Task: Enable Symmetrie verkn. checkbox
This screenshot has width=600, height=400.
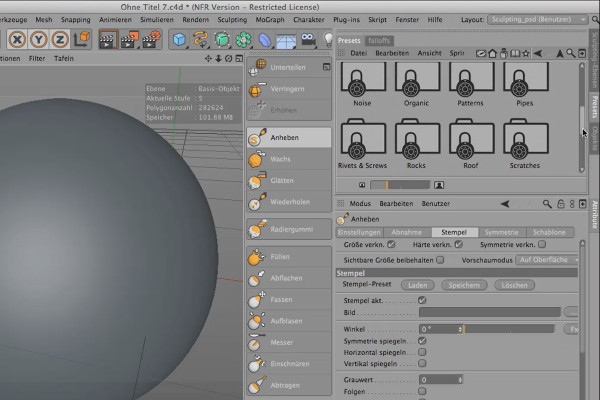Action: pos(542,244)
